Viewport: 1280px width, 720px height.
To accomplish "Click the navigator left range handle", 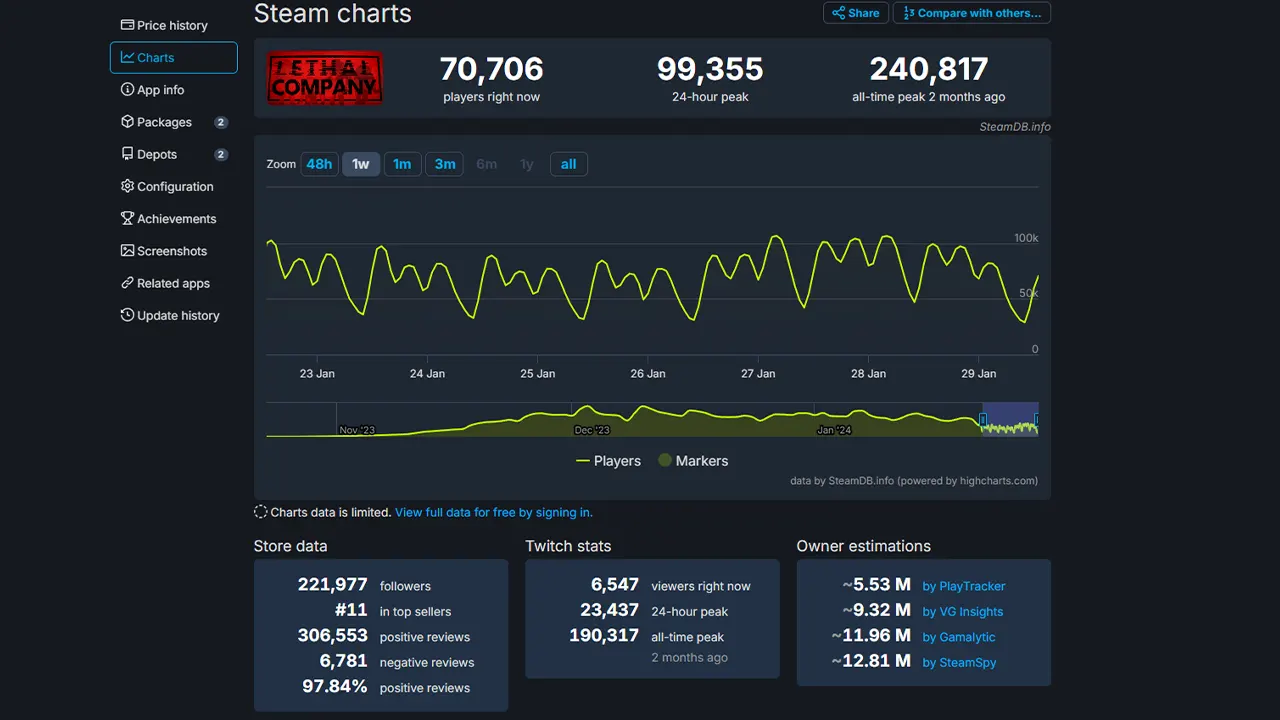I will (x=983, y=419).
